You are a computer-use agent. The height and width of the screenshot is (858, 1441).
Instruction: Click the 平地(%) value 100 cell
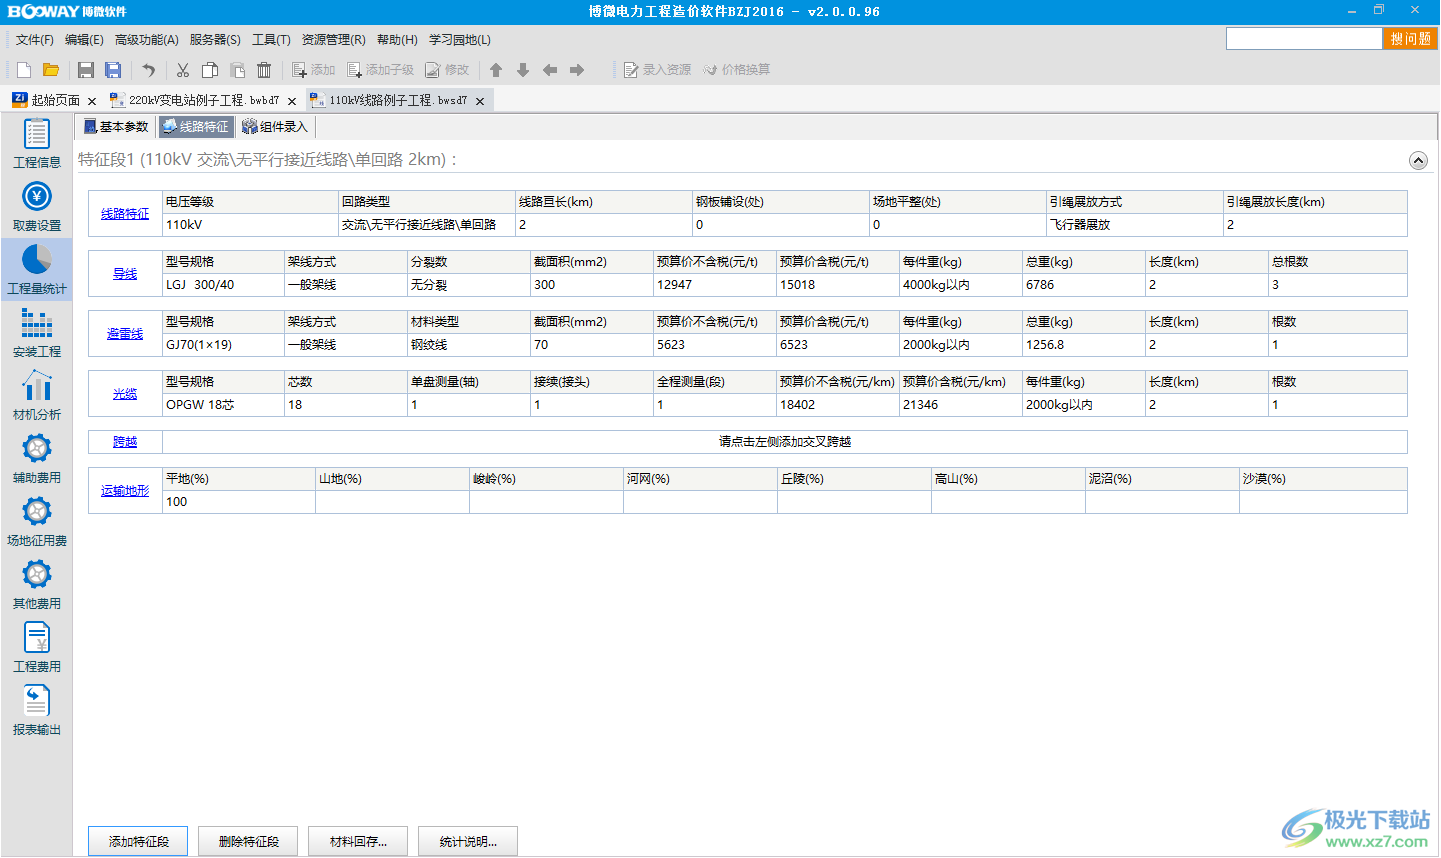click(238, 502)
